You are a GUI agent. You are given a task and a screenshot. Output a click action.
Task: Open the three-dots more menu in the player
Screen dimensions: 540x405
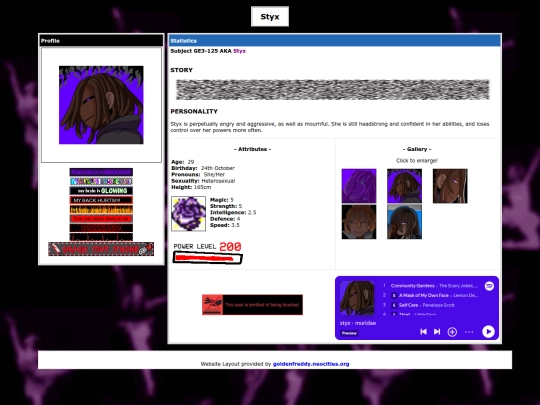(x=469, y=332)
